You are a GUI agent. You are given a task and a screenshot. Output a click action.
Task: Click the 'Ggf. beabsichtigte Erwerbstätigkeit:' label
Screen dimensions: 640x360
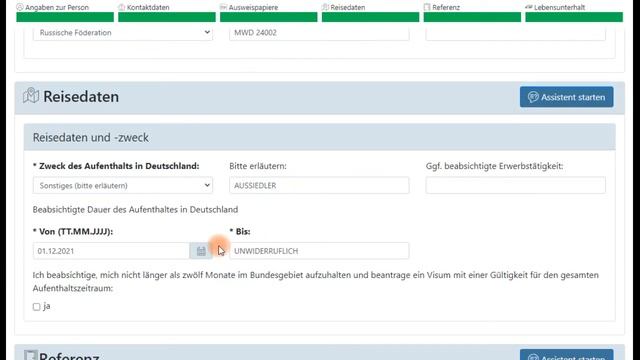pyautogui.click(x=494, y=166)
